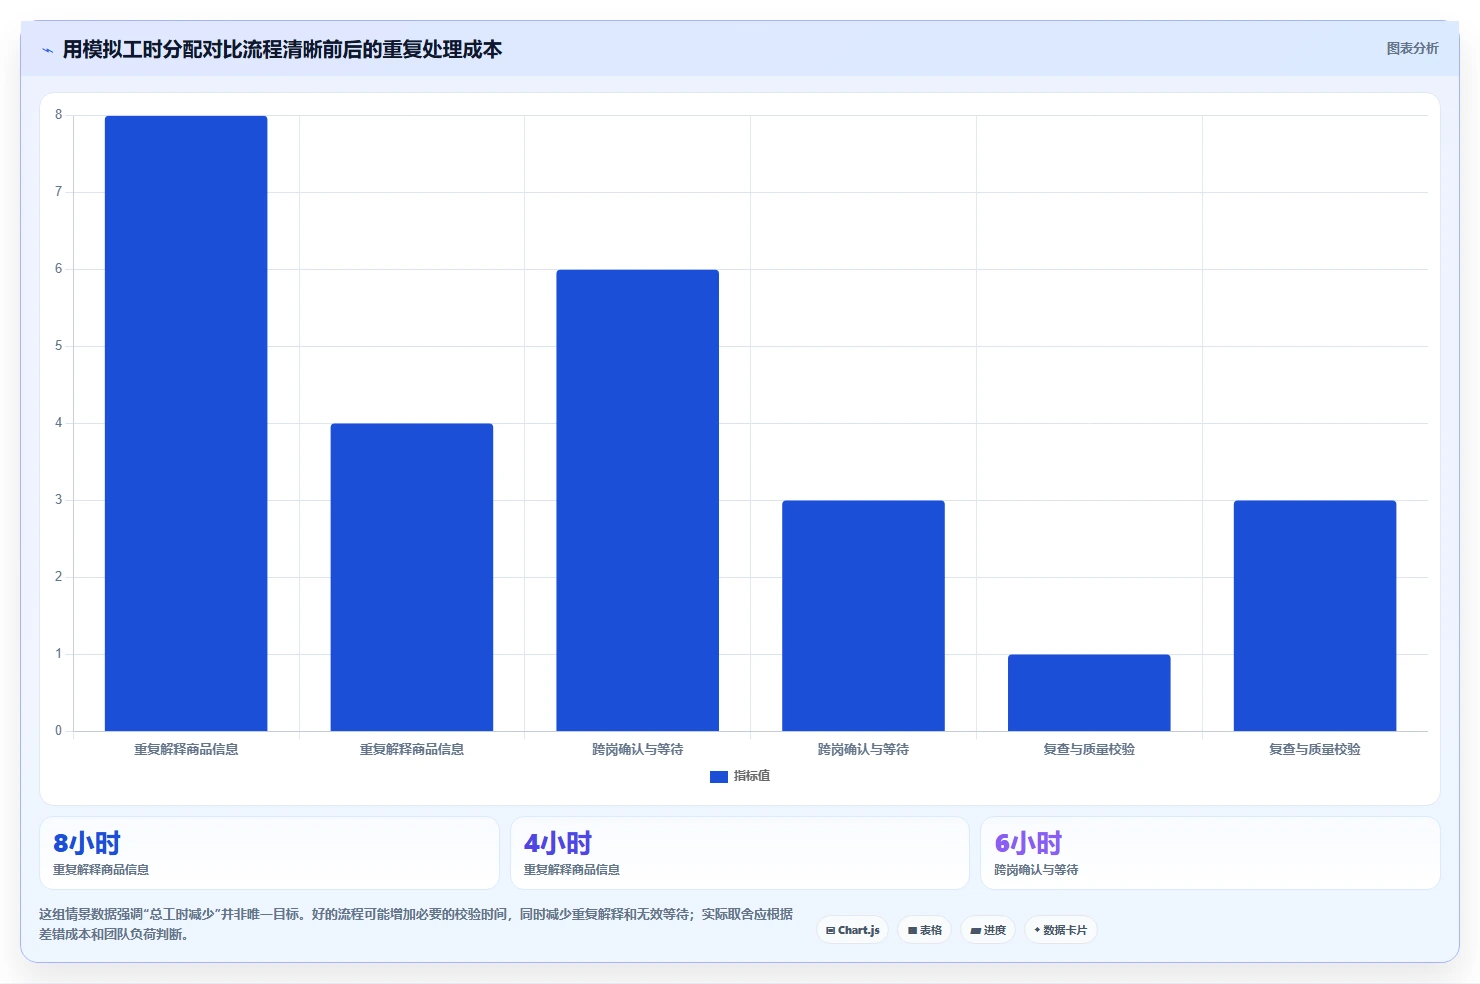Click 跨岗确认与等待 caption in the 6小时 card

point(1036,870)
